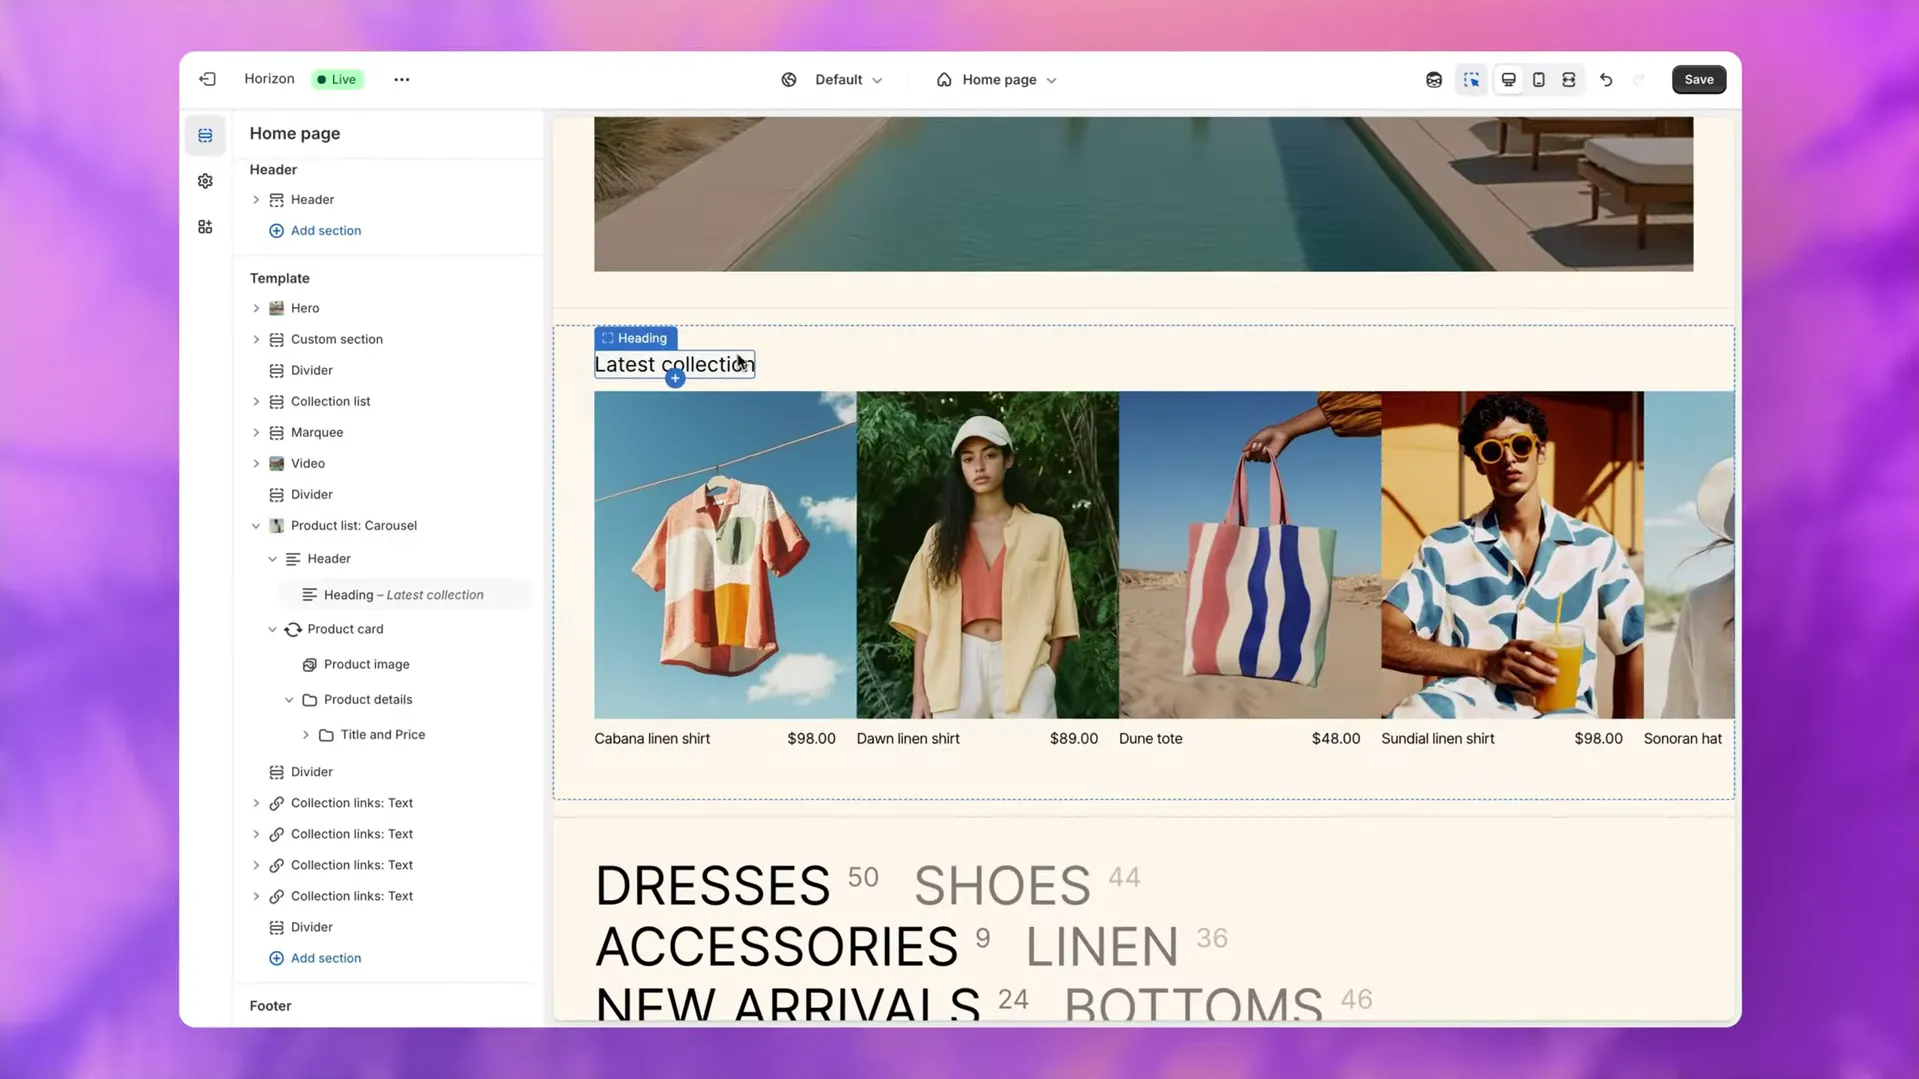
Task: Click the SHOES collection link
Action: pos(1002,885)
